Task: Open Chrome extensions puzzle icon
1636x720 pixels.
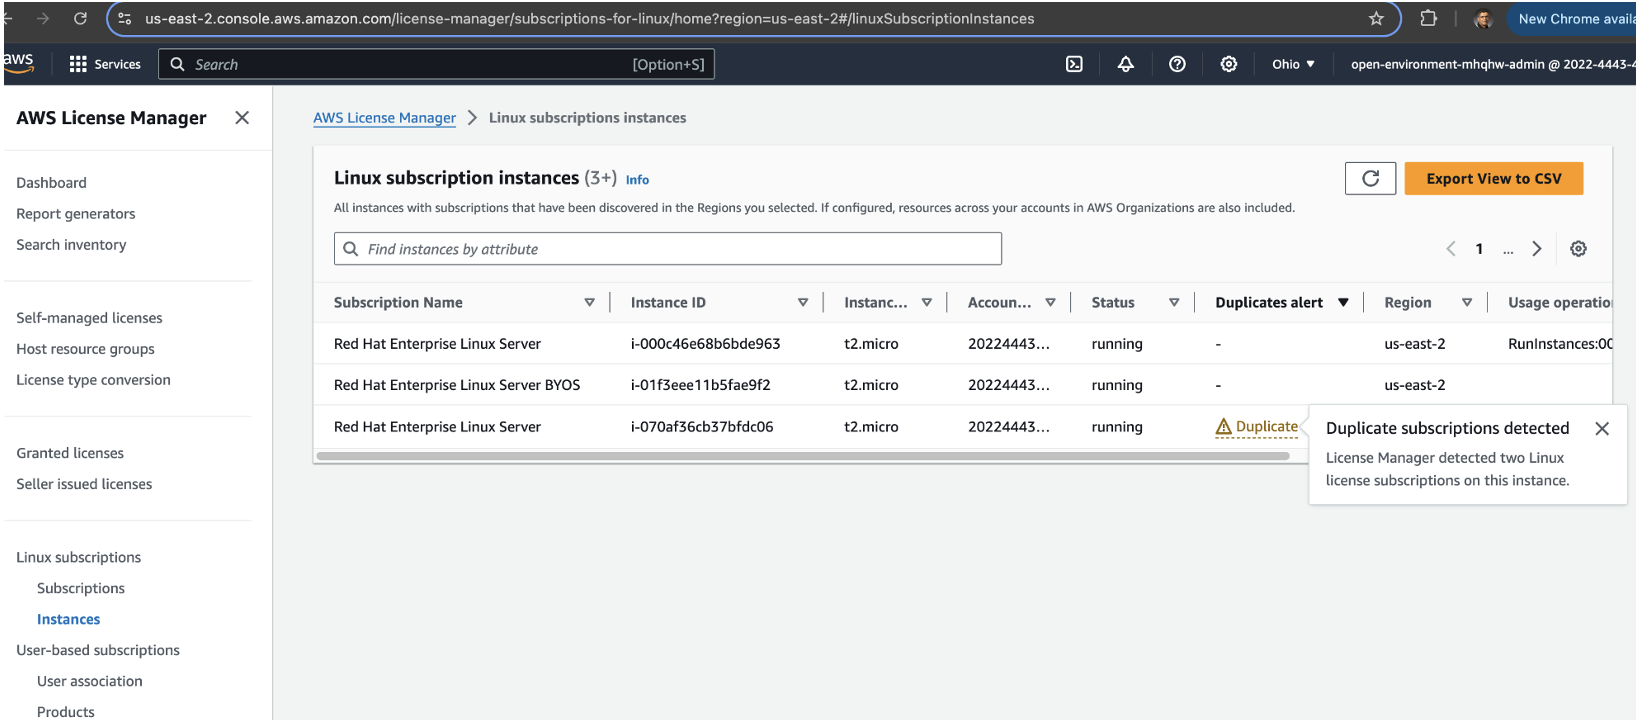Action: 1428,18
